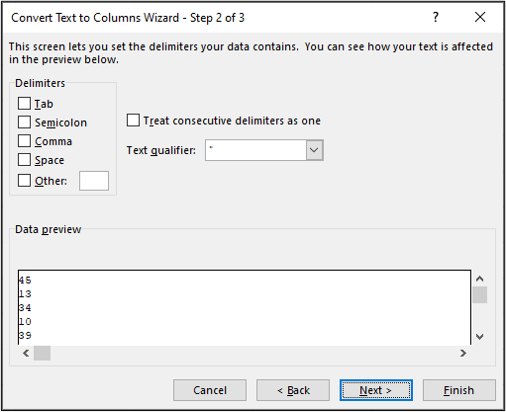Open help via the question mark icon
The width and height of the screenshot is (506, 412).
[435, 17]
